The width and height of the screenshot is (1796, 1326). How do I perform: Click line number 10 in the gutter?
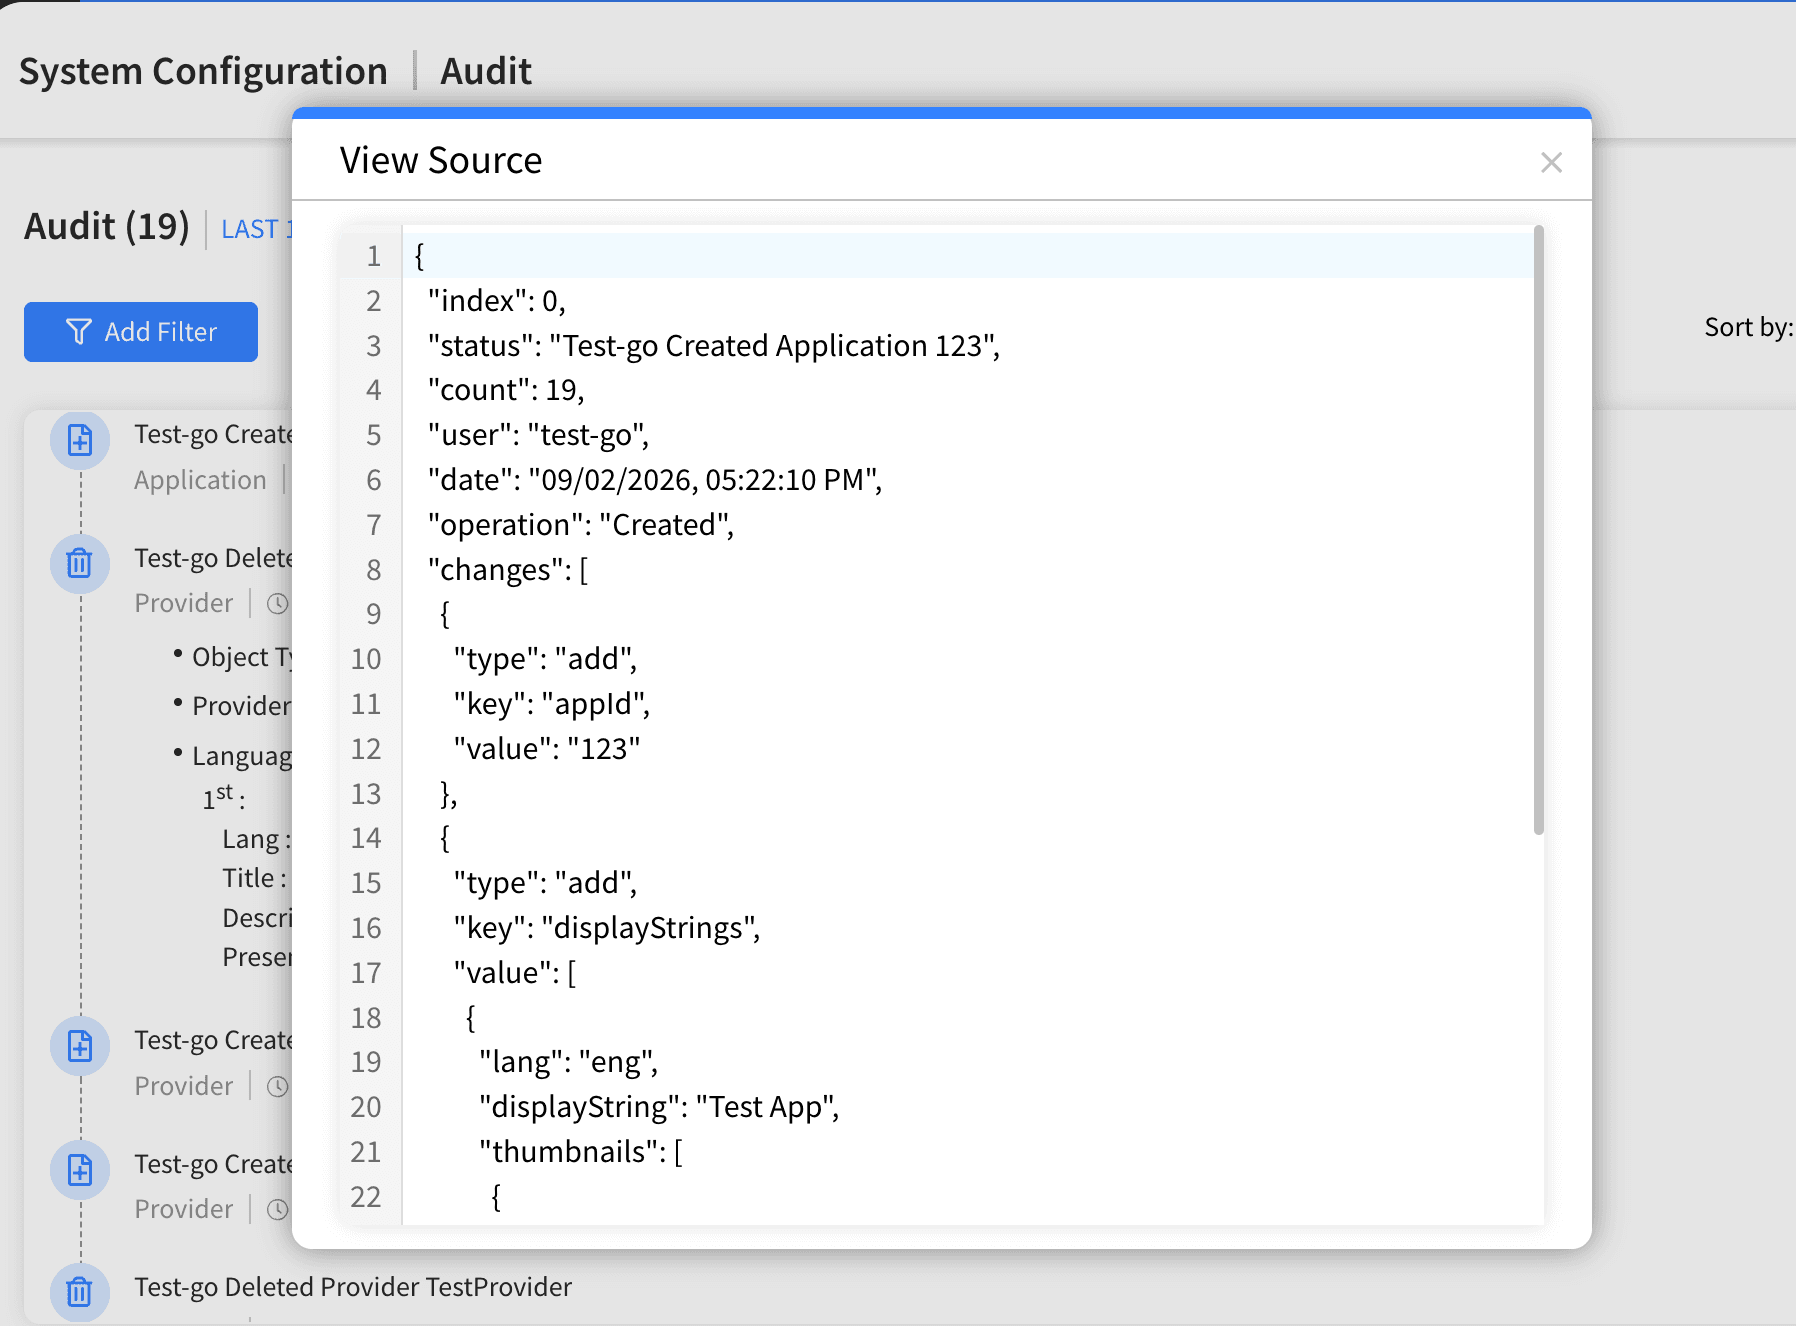click(x=366, y=659)
